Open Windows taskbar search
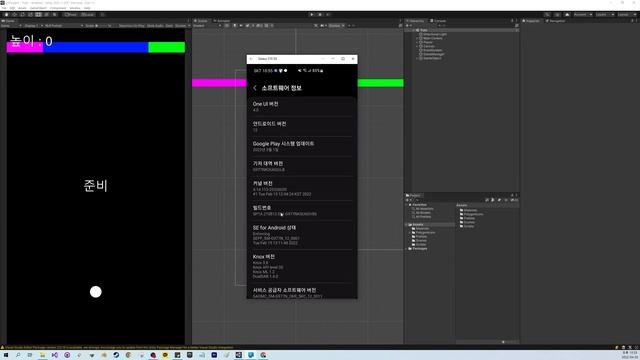This screenshot has width=640, height=360. coord(18,355)
